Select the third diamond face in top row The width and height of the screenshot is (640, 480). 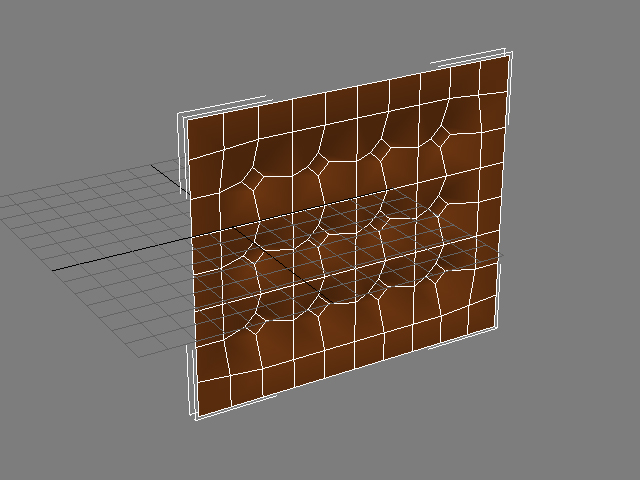tap(380, 148)
